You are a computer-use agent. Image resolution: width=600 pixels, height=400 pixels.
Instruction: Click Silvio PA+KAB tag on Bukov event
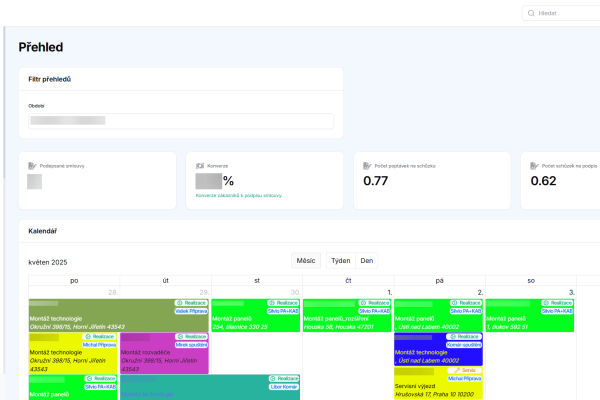click(557, 311)
